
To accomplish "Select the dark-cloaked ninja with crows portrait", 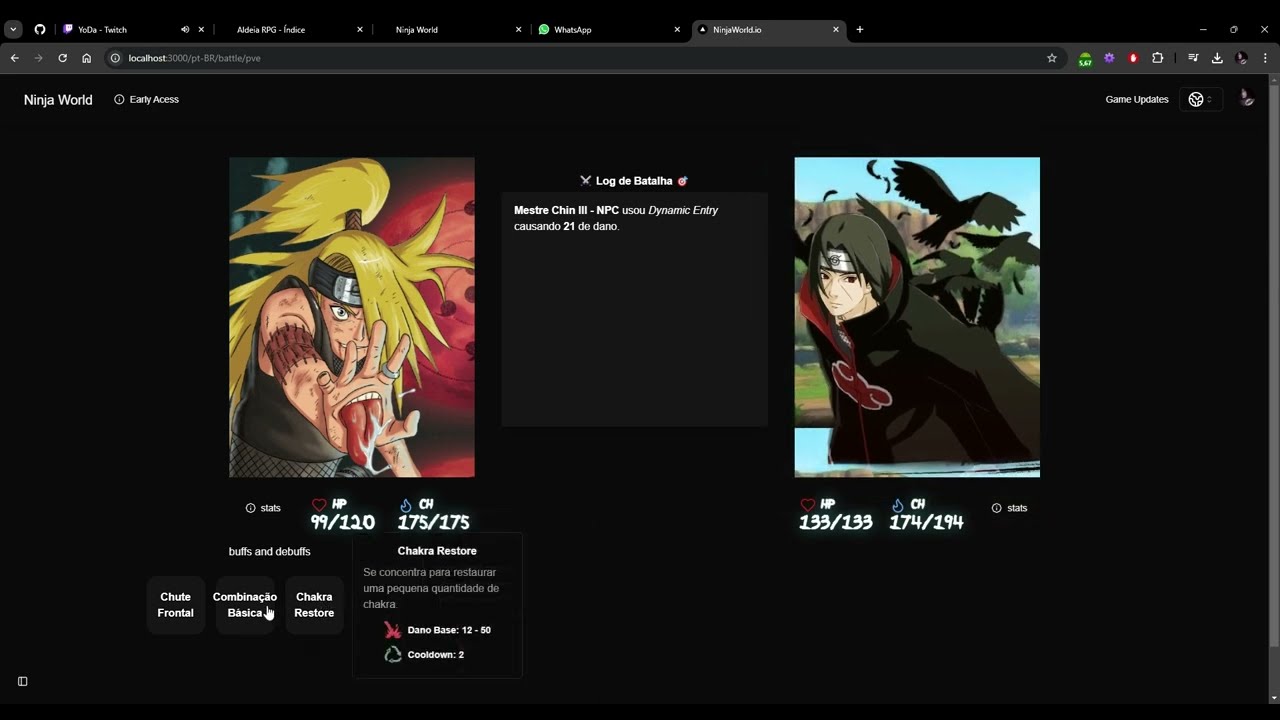I will click(x=917, y=317).
